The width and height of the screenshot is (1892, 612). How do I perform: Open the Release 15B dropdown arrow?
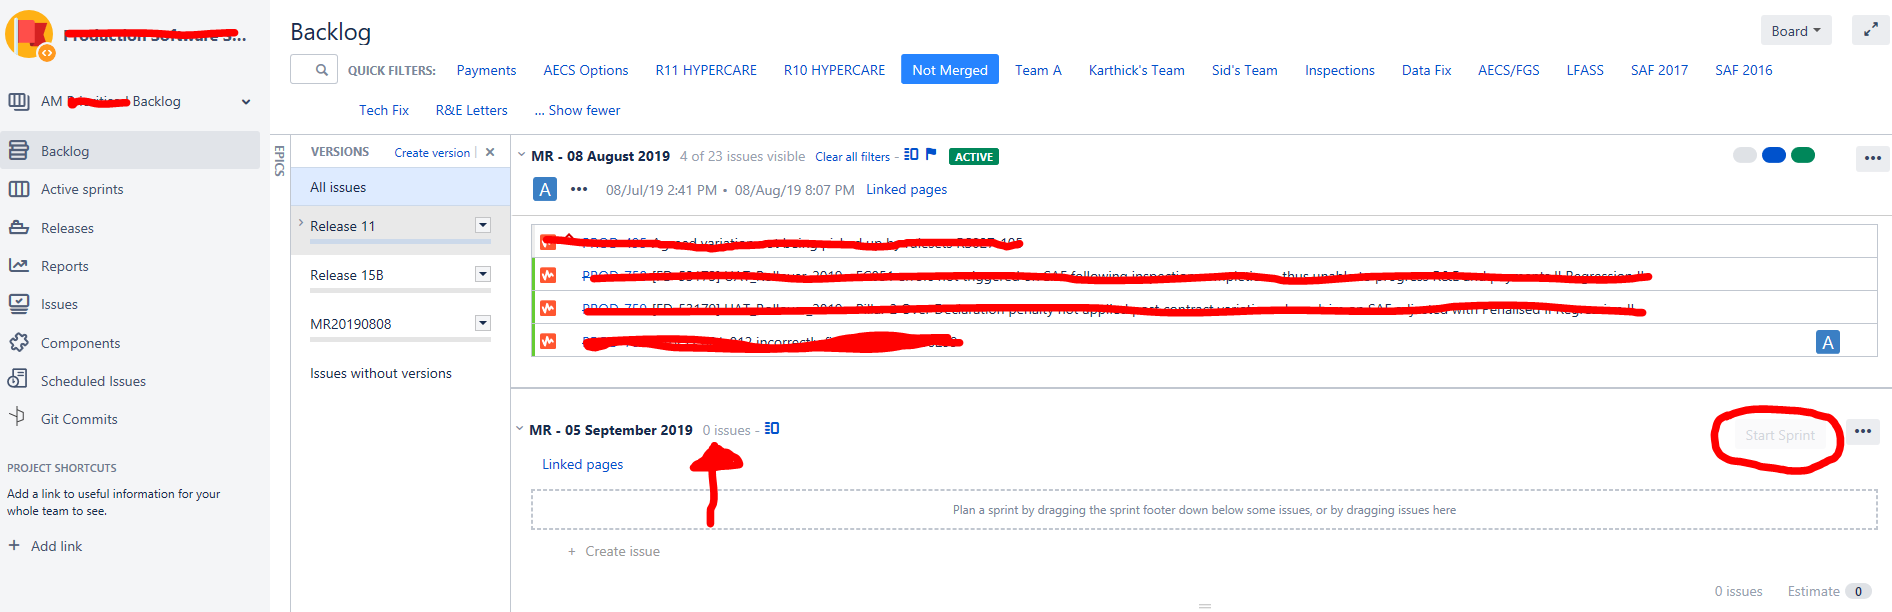[x=483, y=274]
